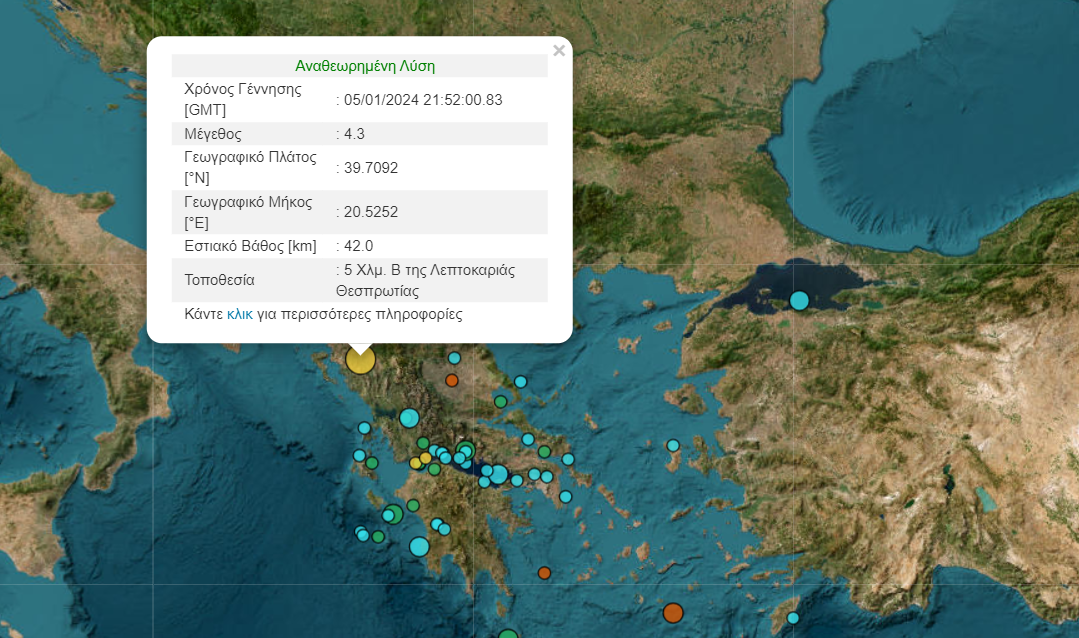Click the cyan marker on the east coast of Thessaly
The height and width of the screenshot is (638, 1079).
coord(520,381)
